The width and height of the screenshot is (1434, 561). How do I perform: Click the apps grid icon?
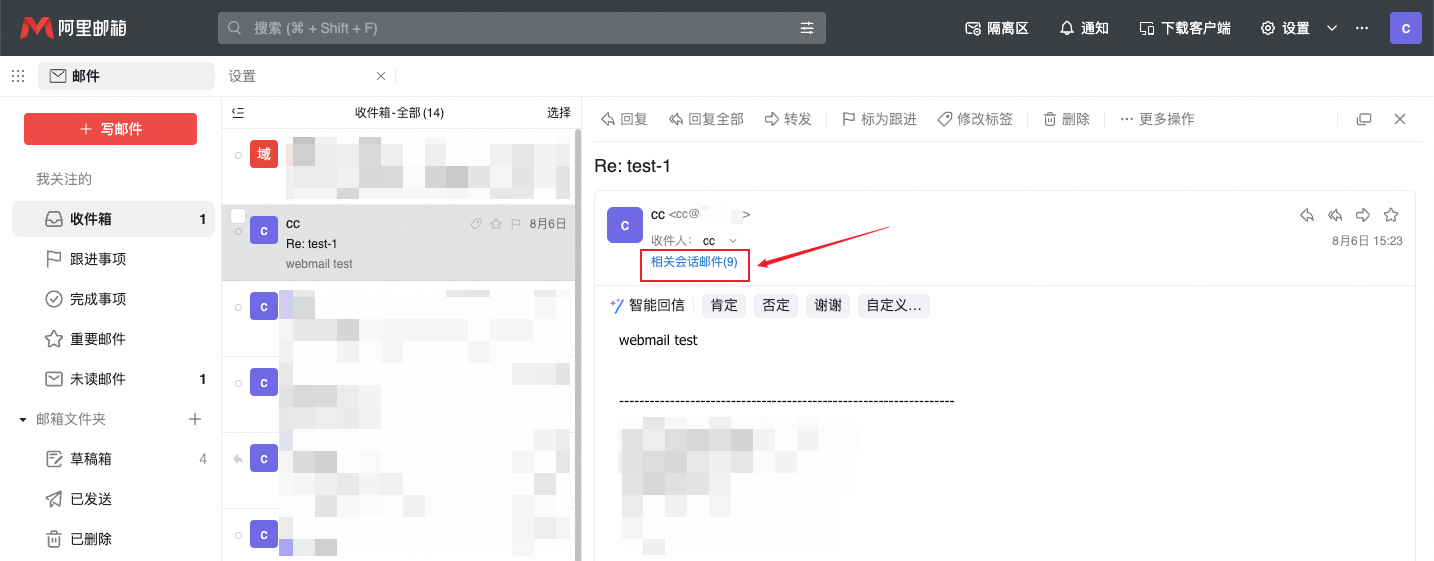click(18, 76)
